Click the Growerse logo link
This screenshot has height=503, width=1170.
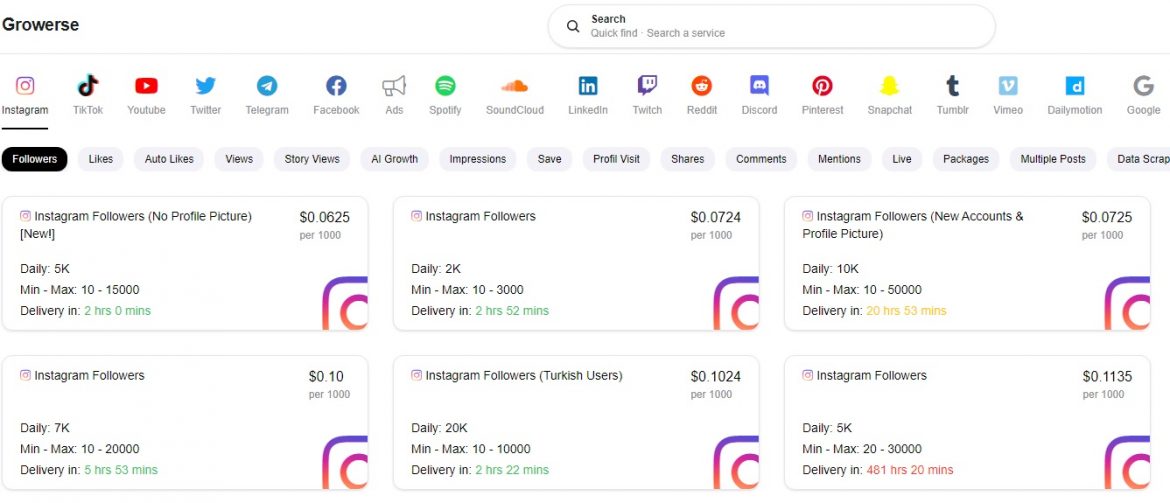coord(41,25)
